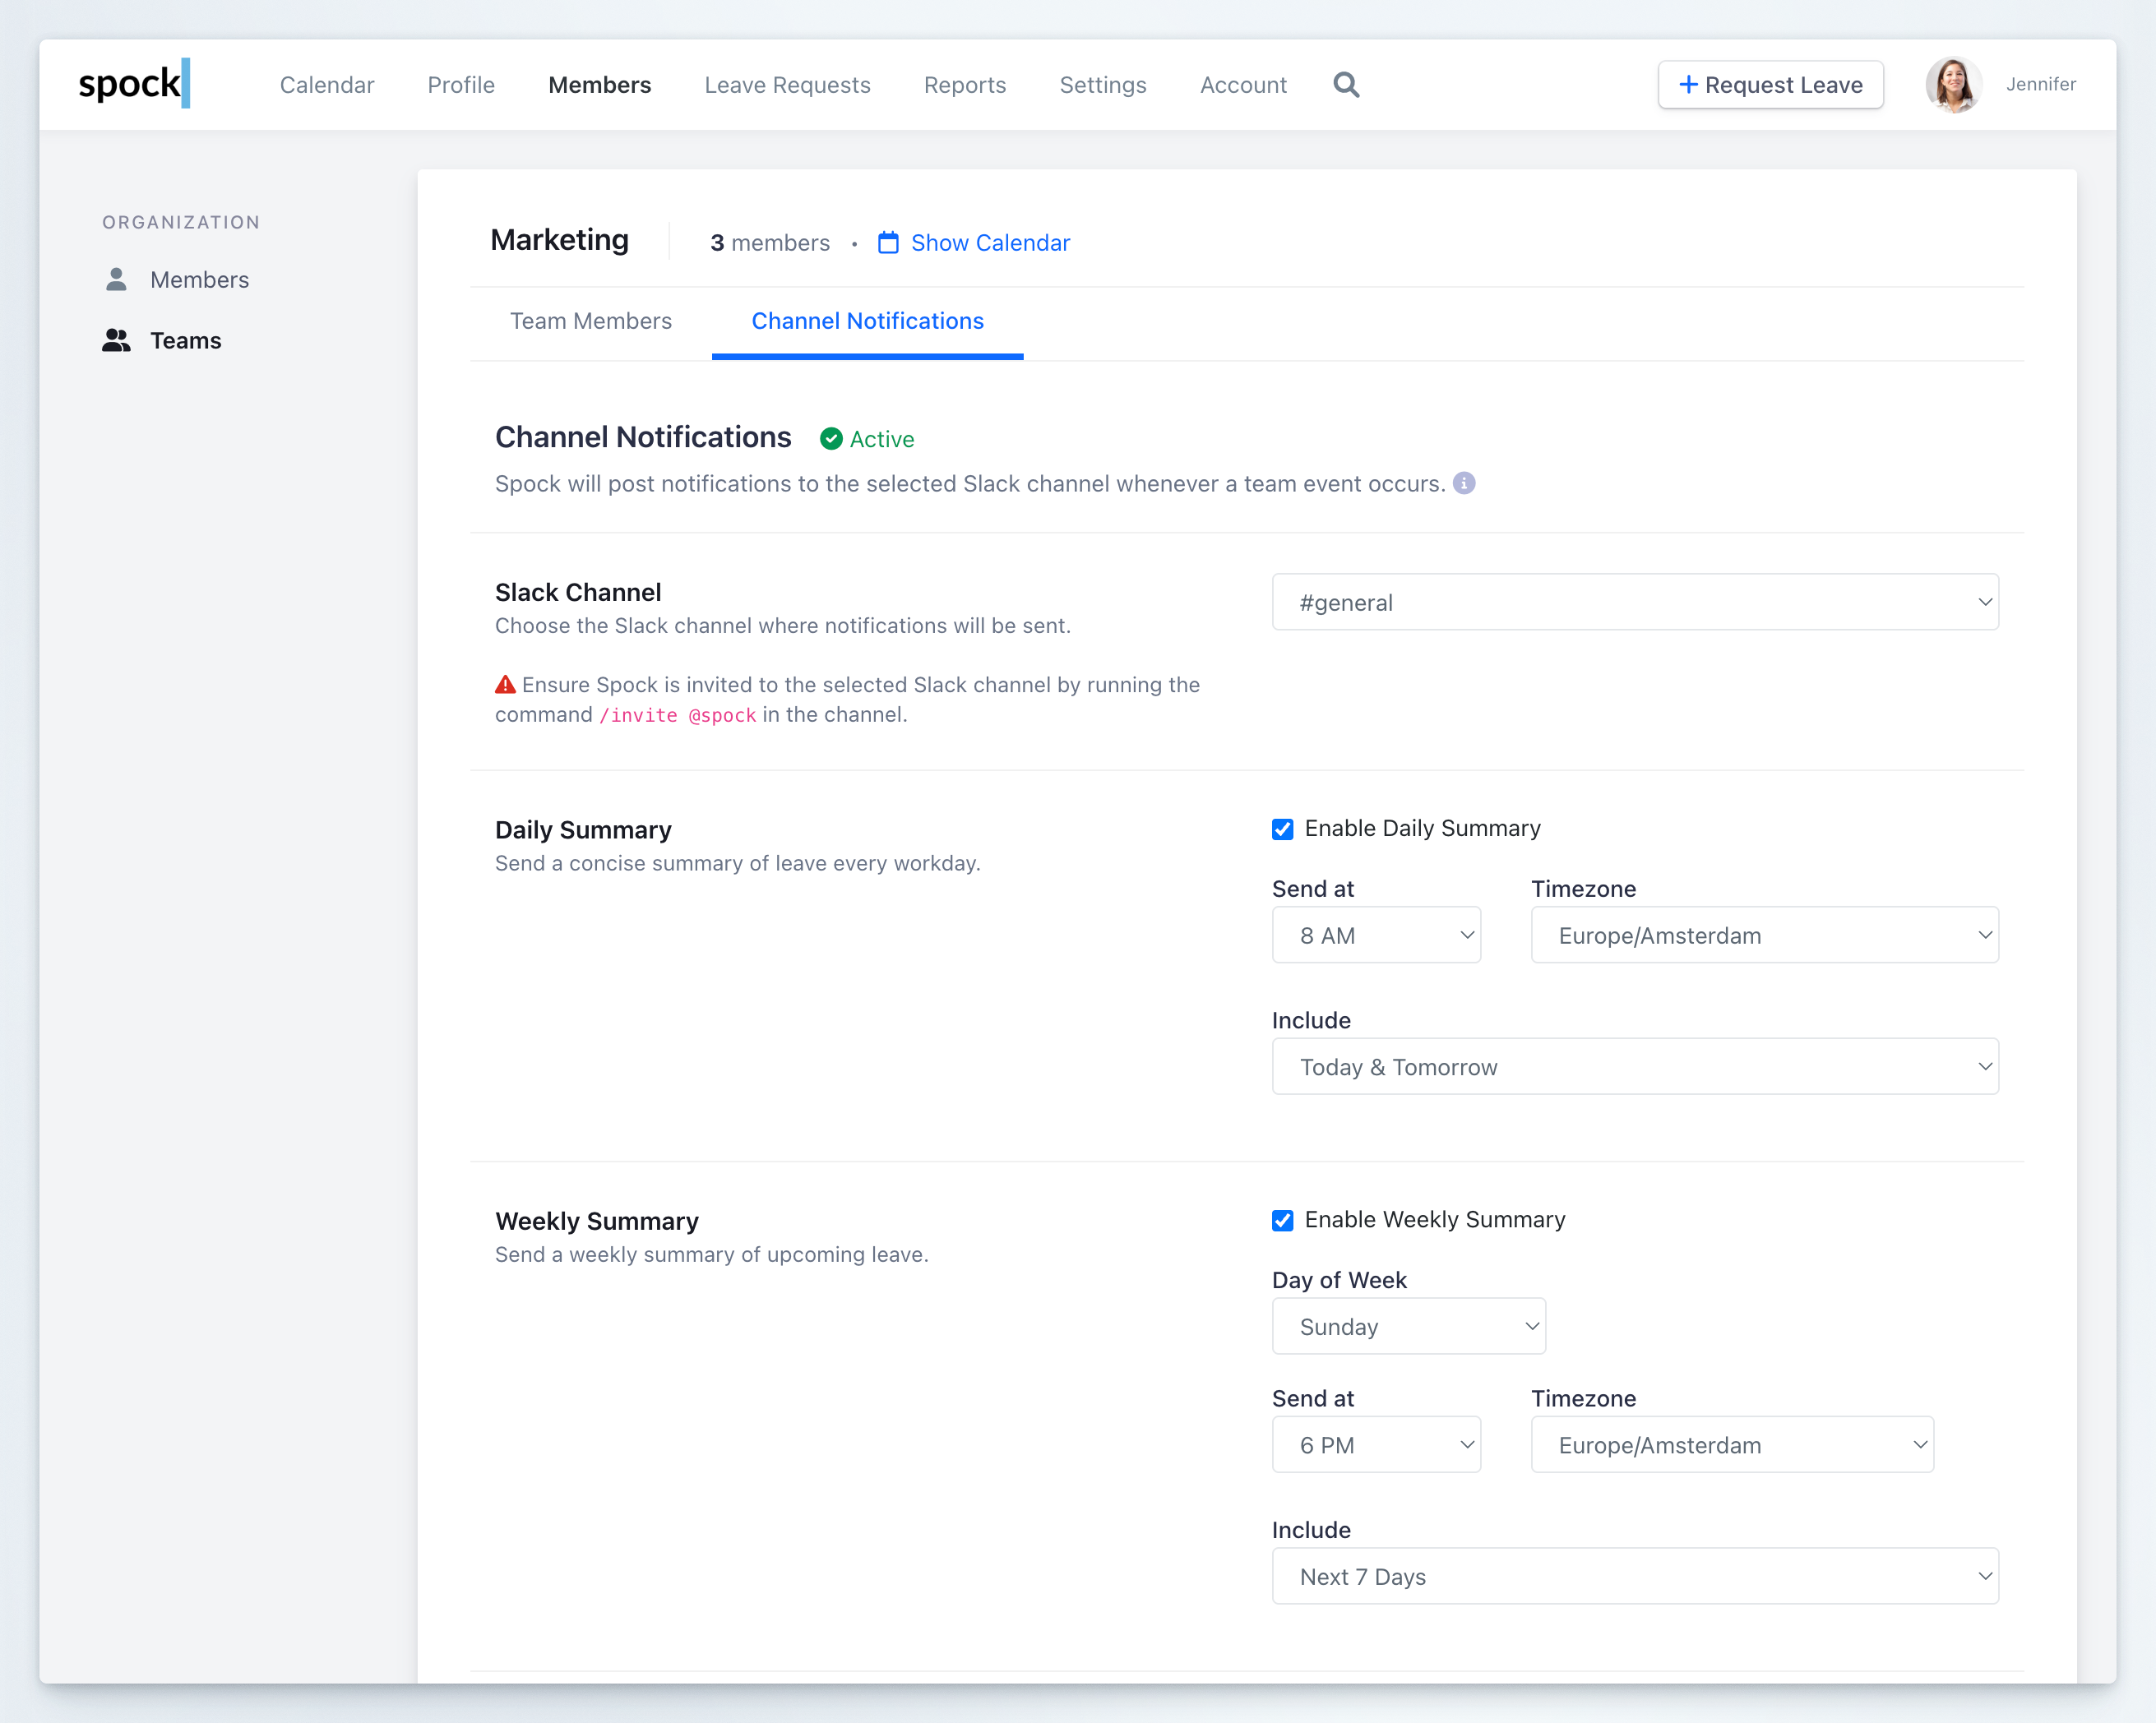Expand the Day of Week Sunday dropdown
This screenshot has height=1723, width=2156.
pyautogui.click(x=1408, y=1326)
